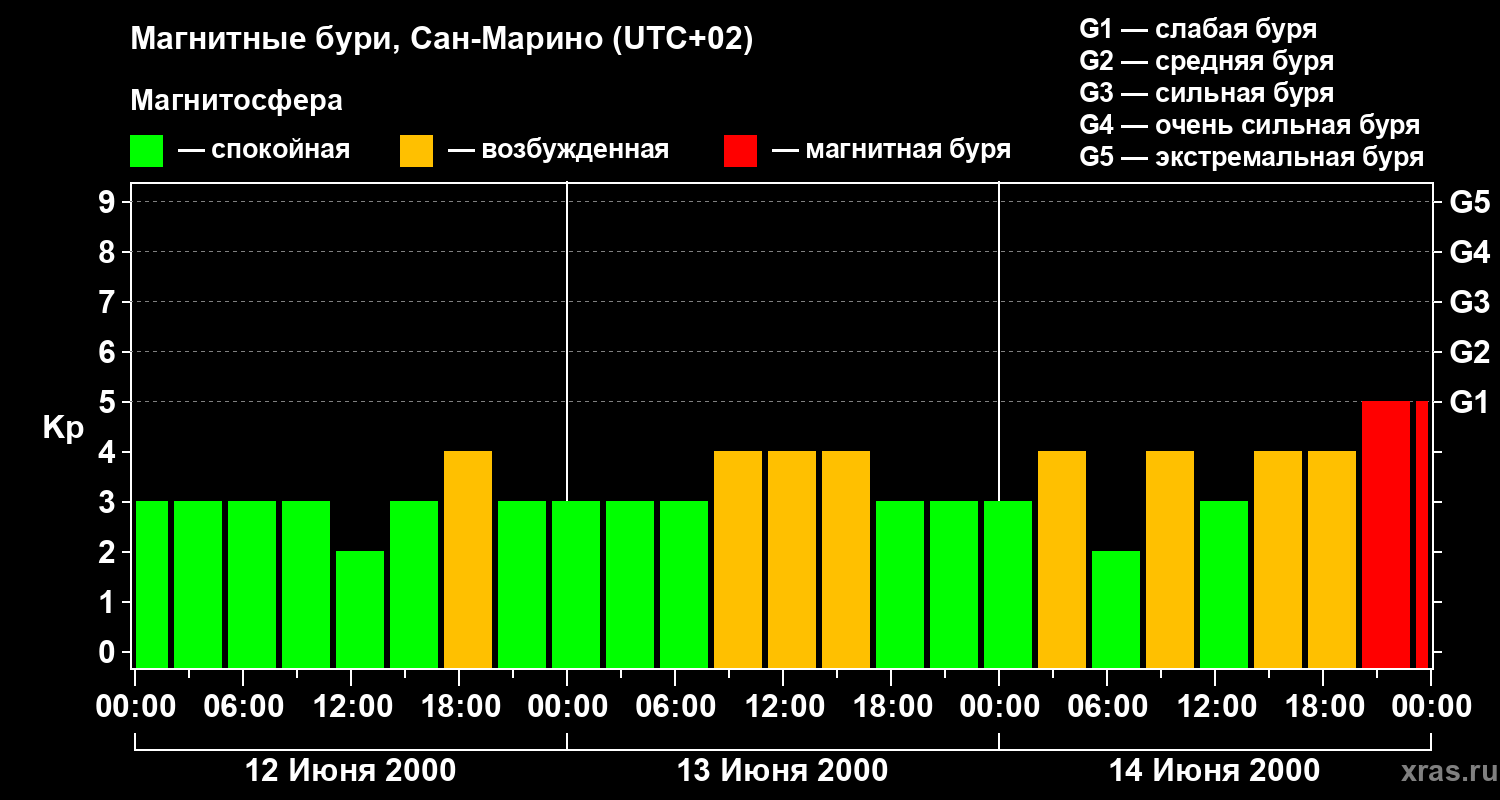Click the Kp axis value '7'
The image size is (1500, 800).
click(109, 302)
